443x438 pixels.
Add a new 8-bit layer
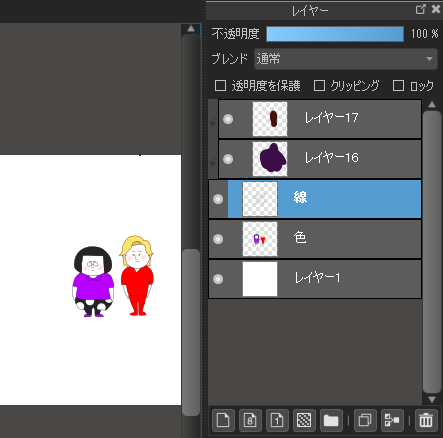click(250, 420)
